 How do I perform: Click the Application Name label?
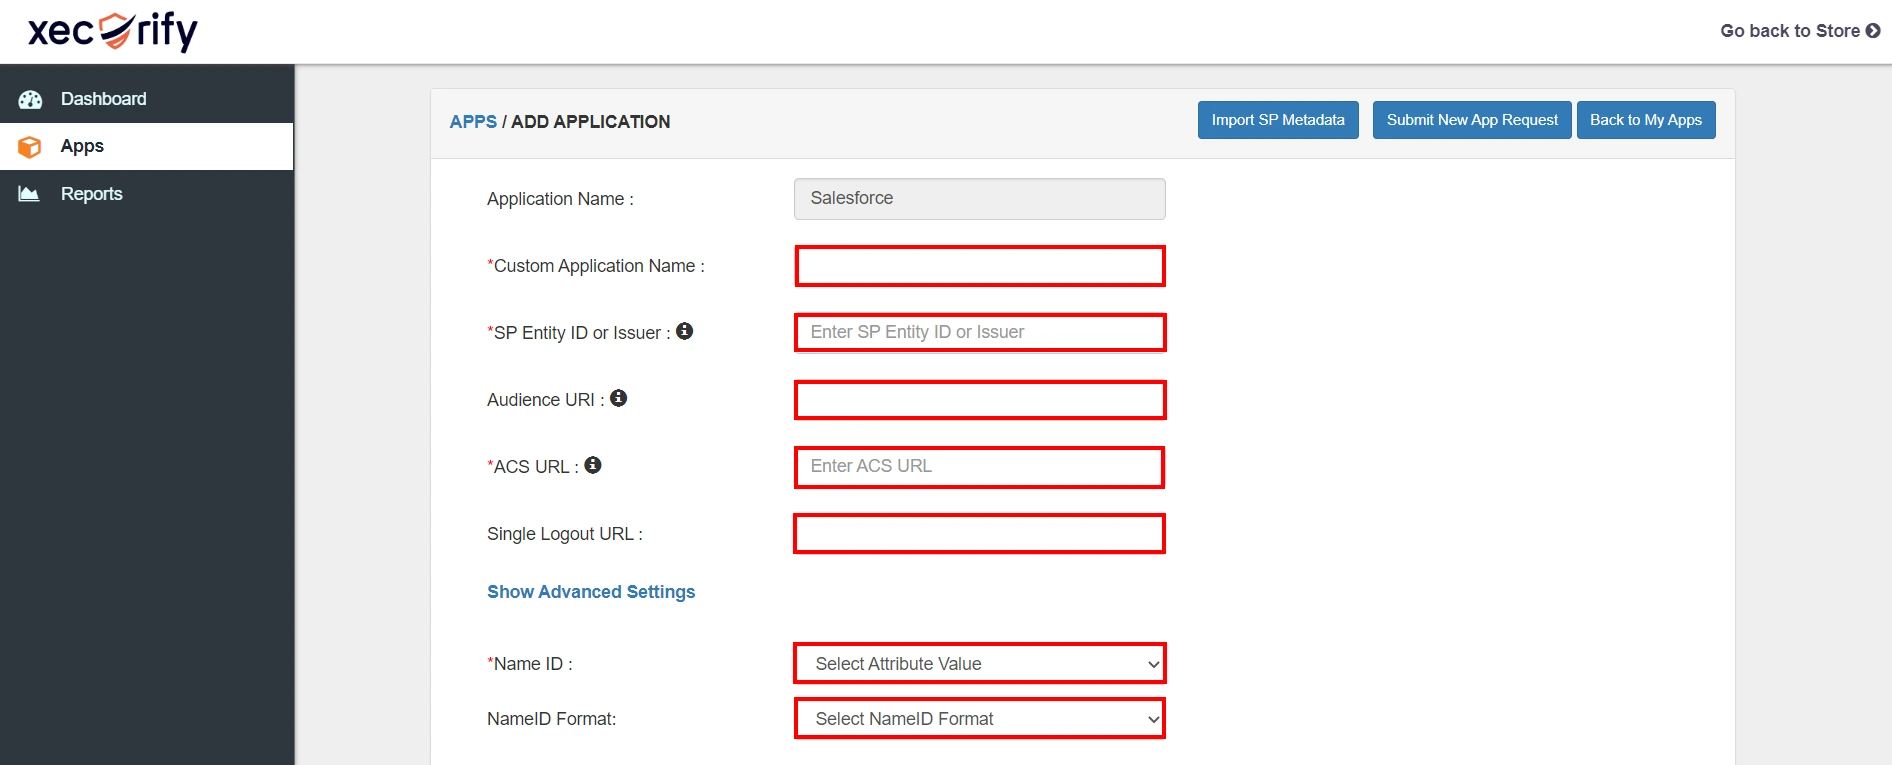(560, 199)
